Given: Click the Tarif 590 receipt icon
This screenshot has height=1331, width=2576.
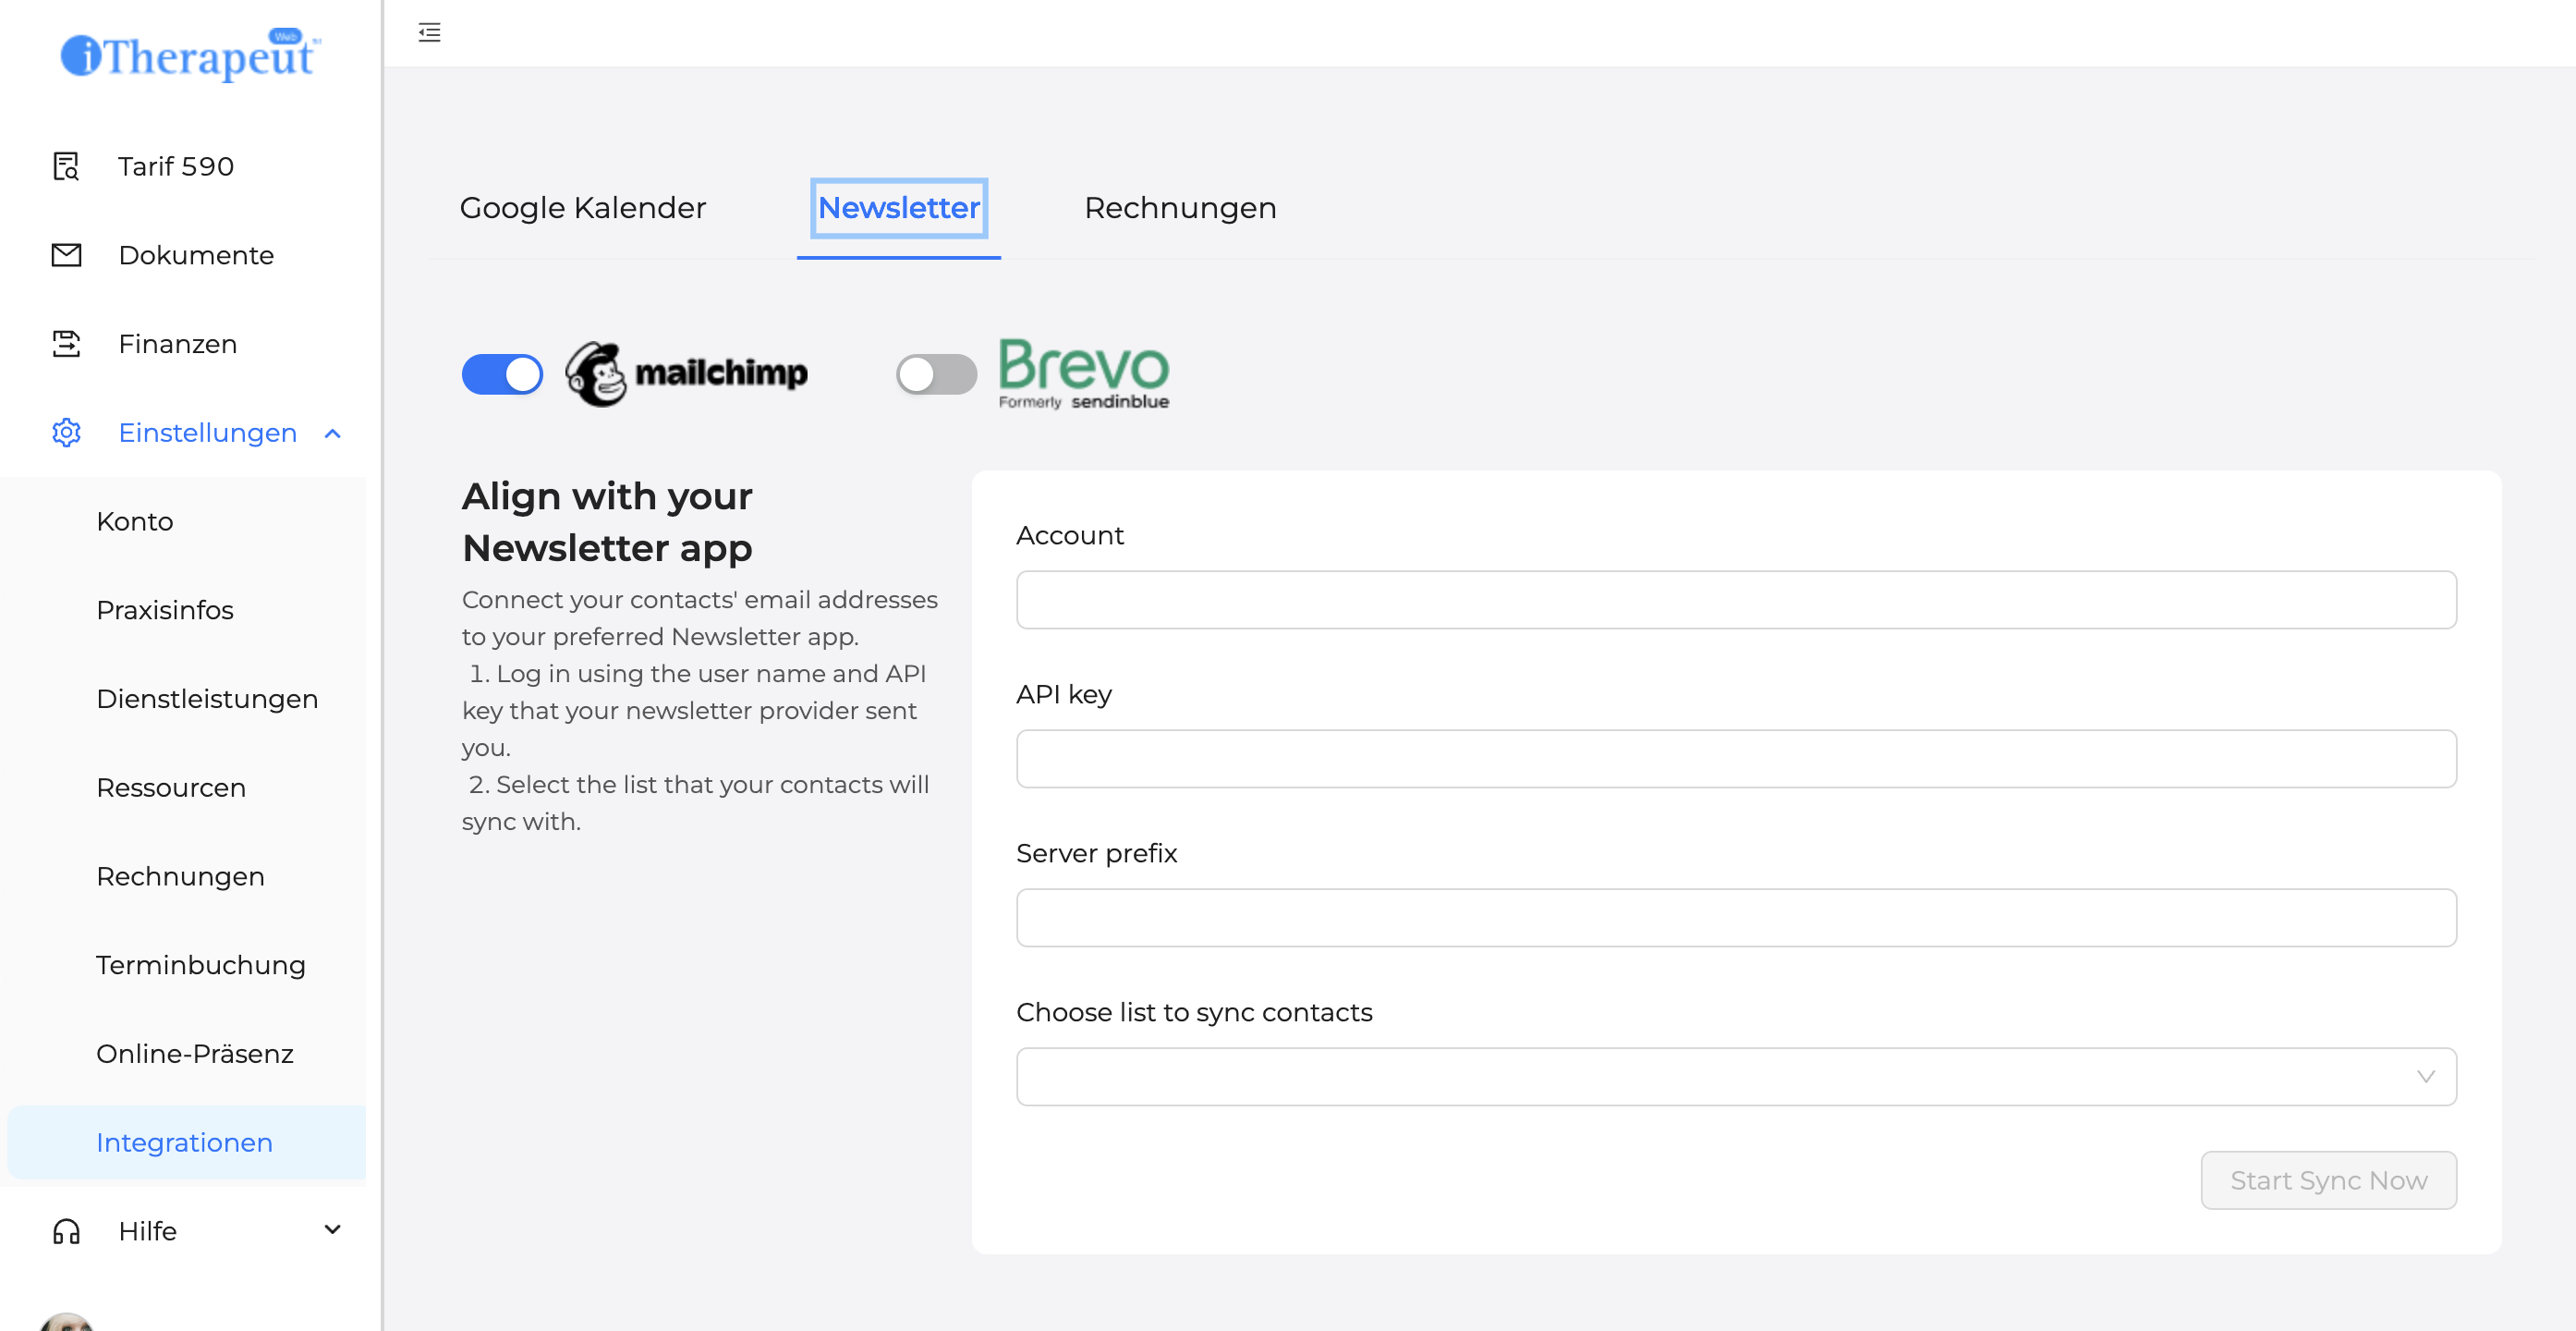Looking at the screenshot, I should [66, 166].
